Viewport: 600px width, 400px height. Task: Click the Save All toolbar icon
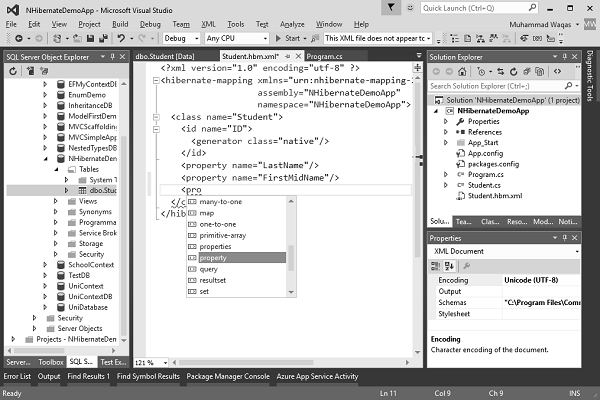tap(103, 38)
